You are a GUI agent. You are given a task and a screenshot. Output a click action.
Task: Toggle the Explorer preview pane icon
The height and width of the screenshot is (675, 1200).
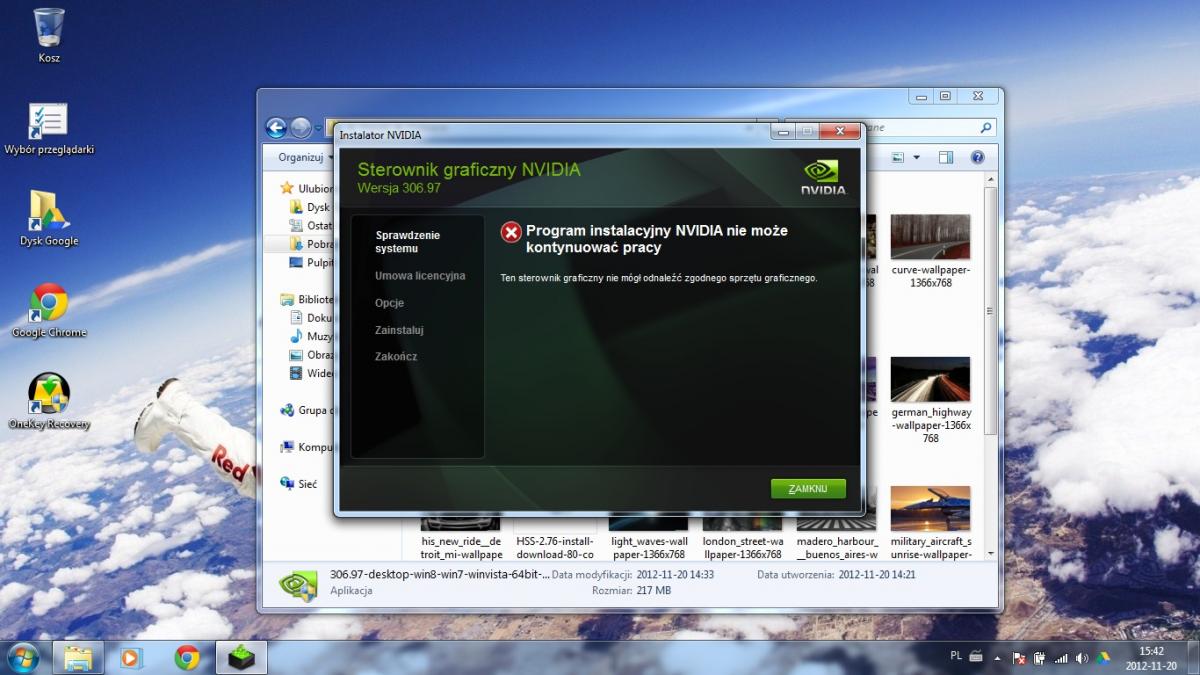tap(946, 157)
